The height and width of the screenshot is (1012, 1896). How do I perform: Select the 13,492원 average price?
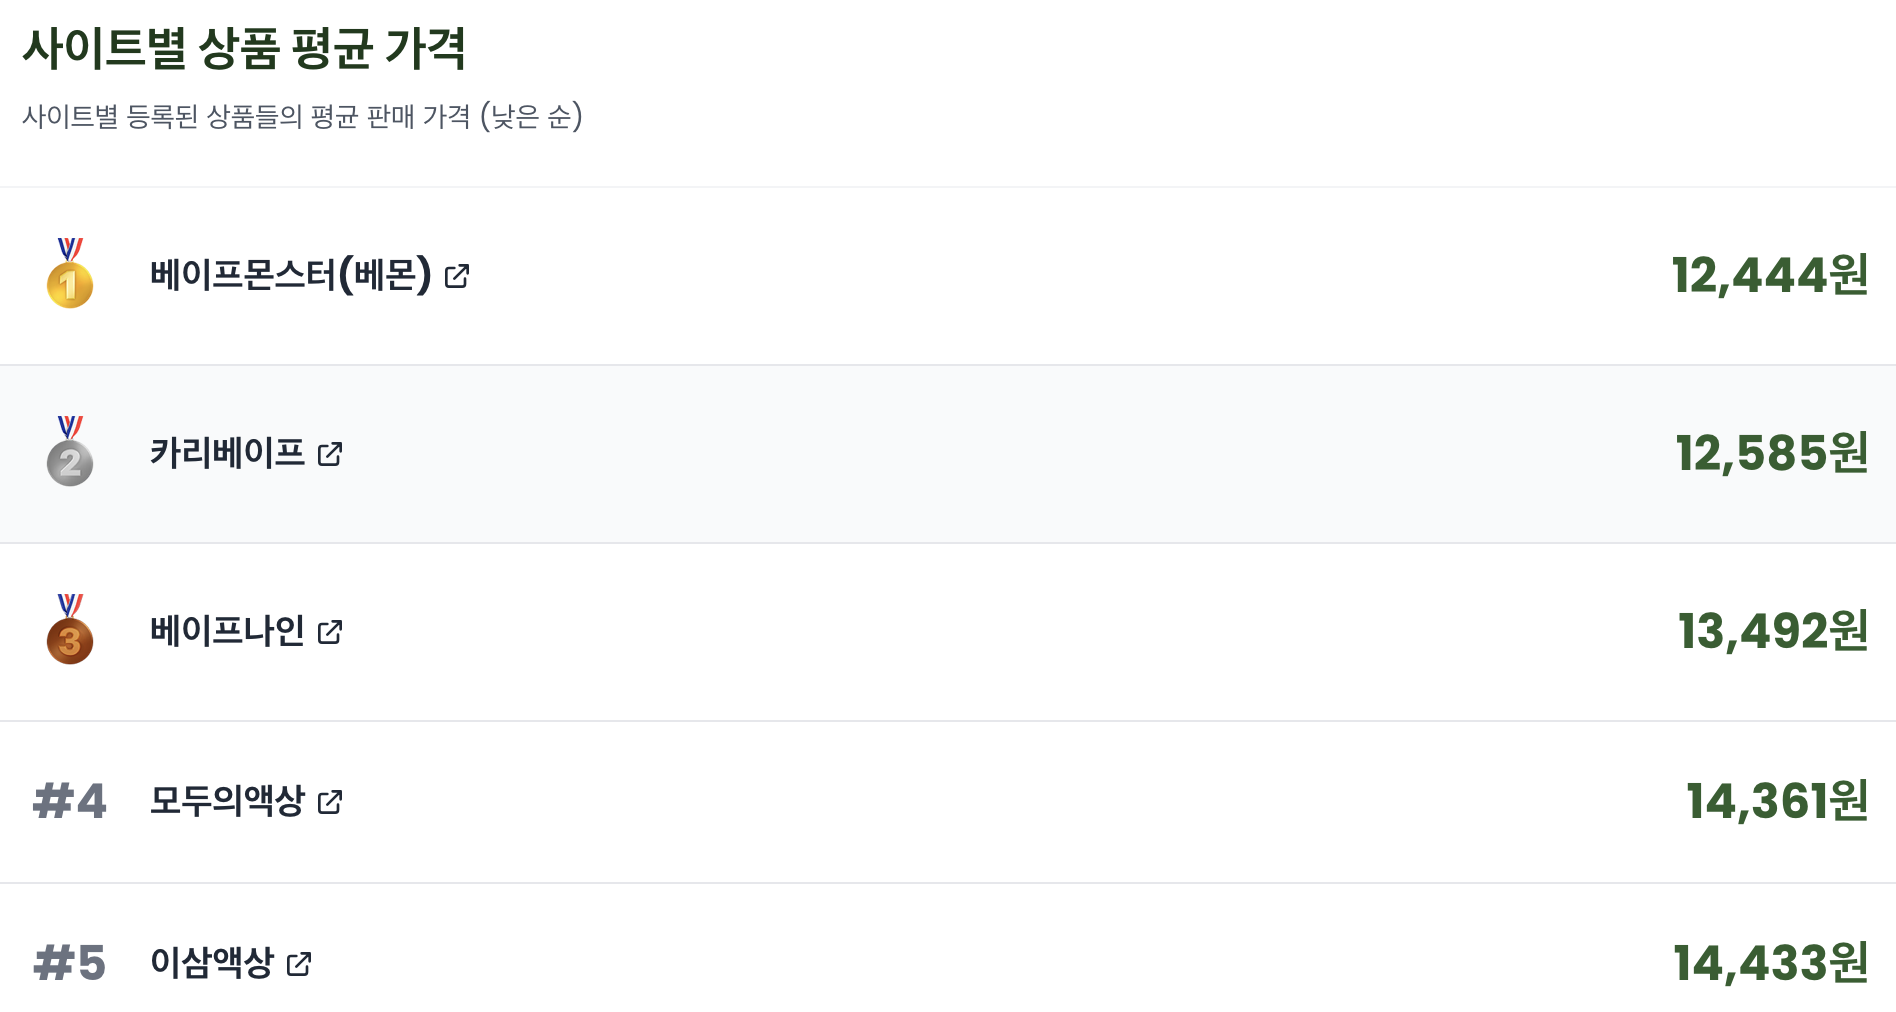pos(1773,631)
